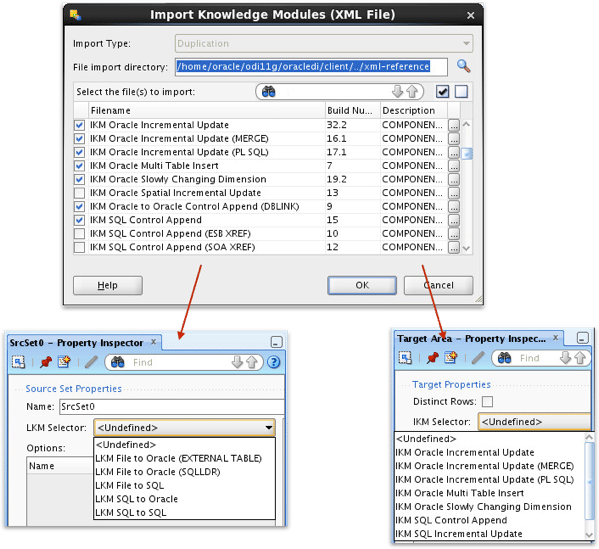
Task: Click the Select All checked-box icon
Action: pos(442,92)
